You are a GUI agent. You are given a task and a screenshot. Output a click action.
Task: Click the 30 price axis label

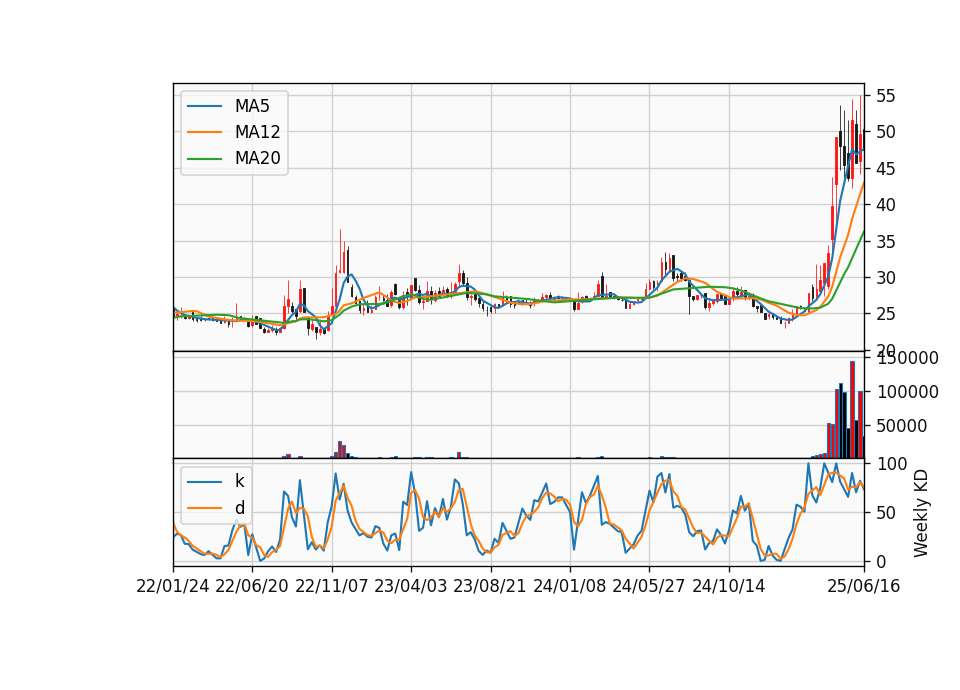tap(886, 277)
